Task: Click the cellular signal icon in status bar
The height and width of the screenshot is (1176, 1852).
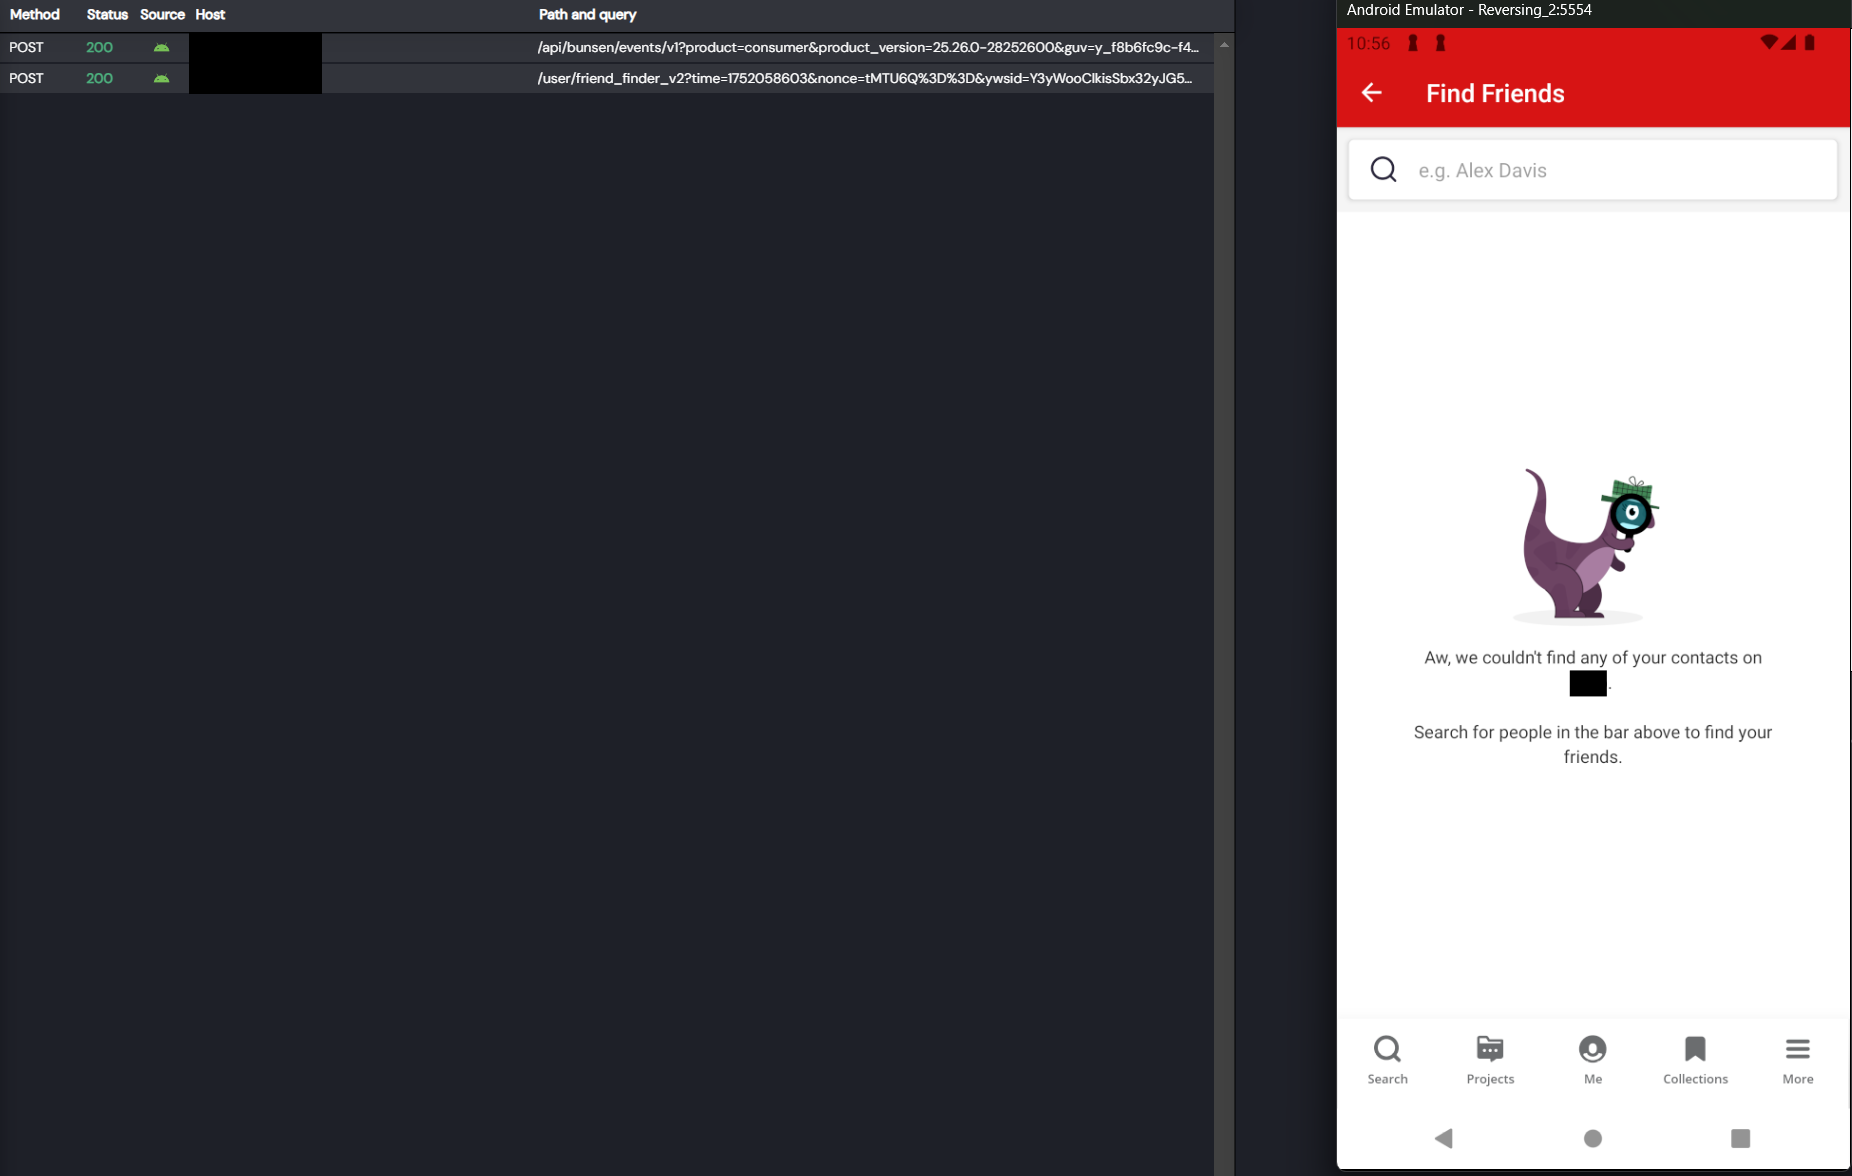Action: [1788, 43]
